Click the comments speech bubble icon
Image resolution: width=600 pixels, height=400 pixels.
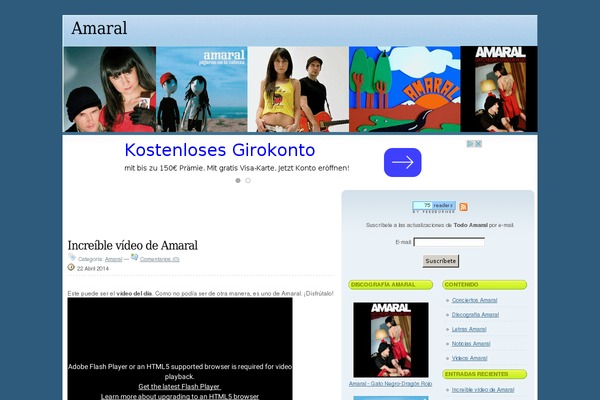[x=134, y=257]
